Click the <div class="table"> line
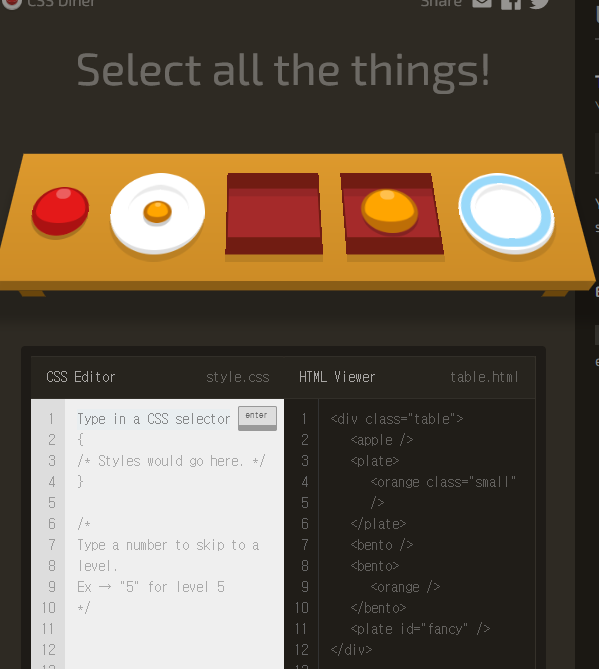This screenshot has height=669, width=599. 397,419
